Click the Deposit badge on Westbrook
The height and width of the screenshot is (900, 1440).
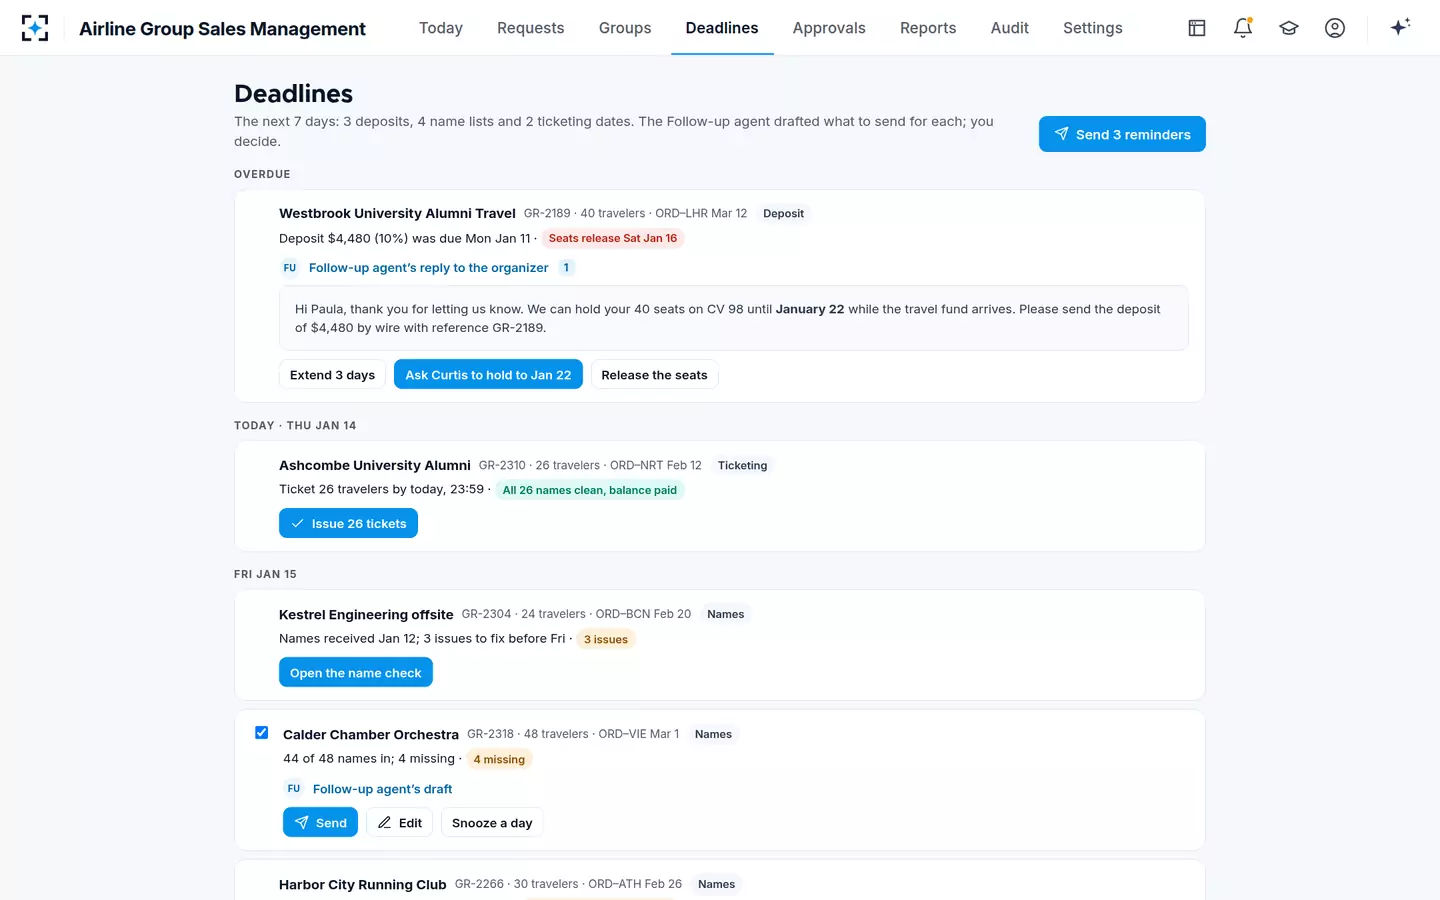pos(783,213)
